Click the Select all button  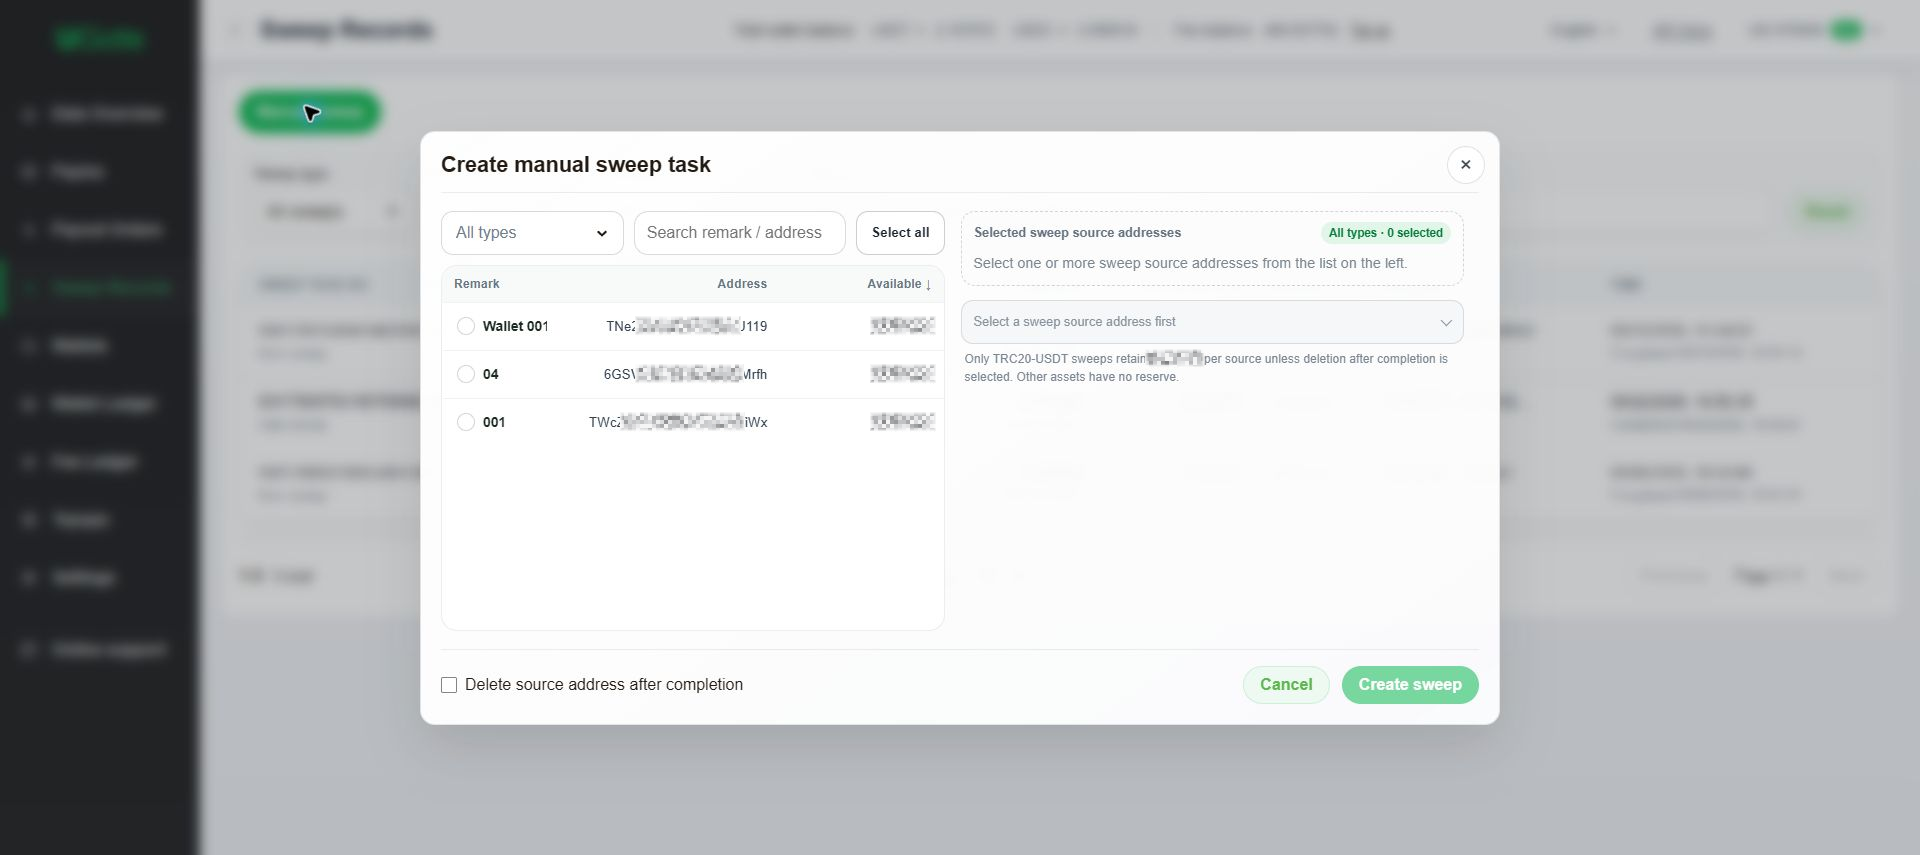(x=900, y=233)
